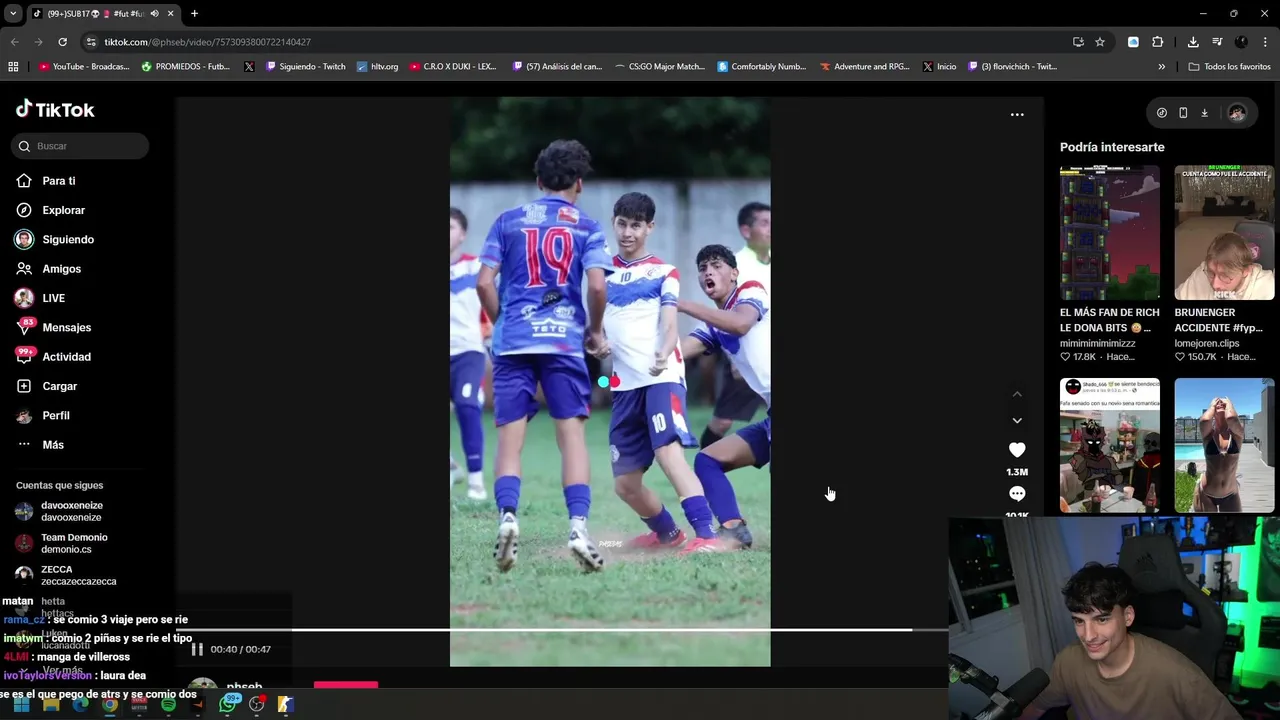Open the media controls icon in Chrome toolbar
Image resolution: width=1280 pixels, height=720 pixels.
(1217, 42)
